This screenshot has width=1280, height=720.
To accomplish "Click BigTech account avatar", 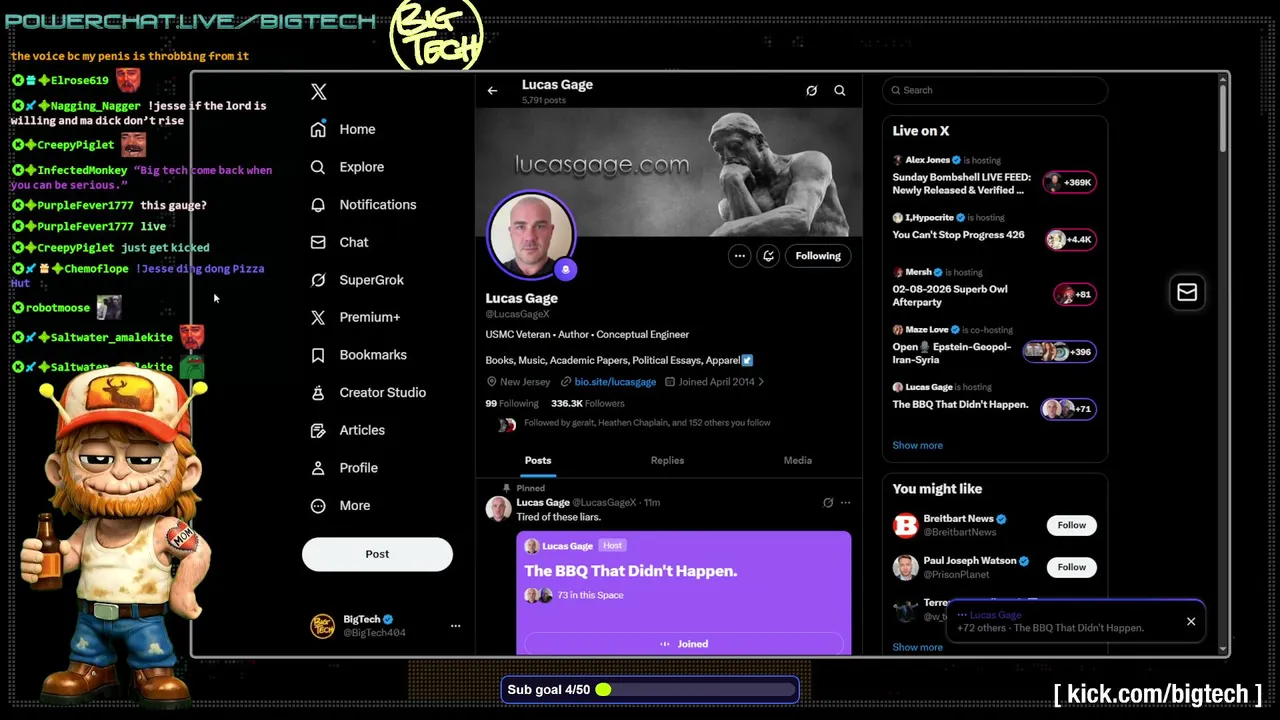I will (x=323, y=626).
